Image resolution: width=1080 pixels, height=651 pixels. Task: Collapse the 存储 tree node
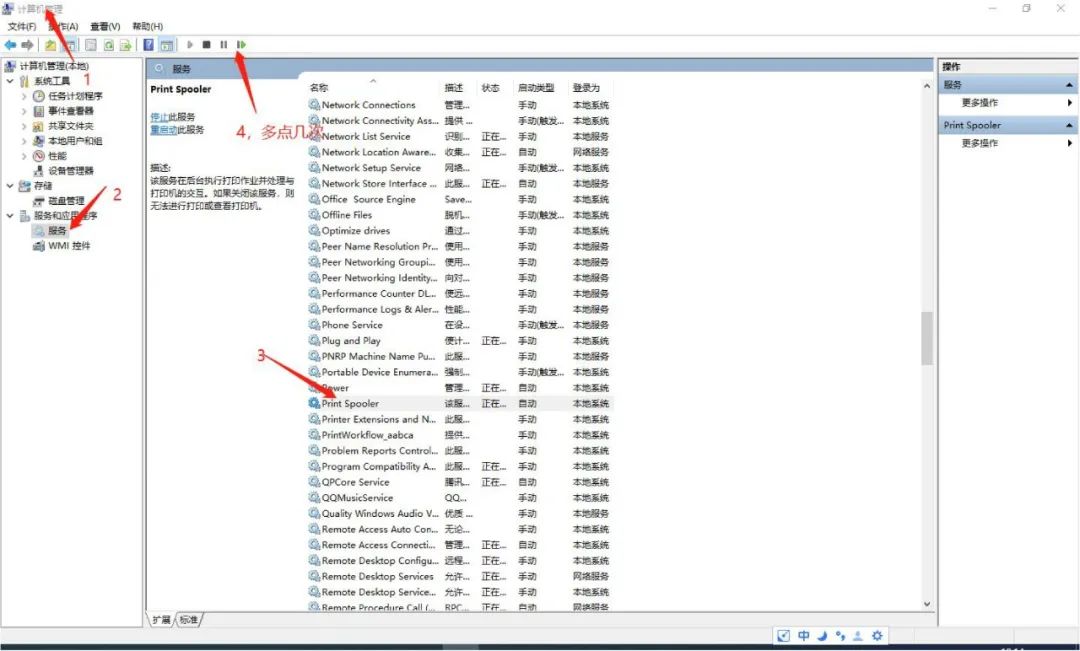[x=10, y=186]
